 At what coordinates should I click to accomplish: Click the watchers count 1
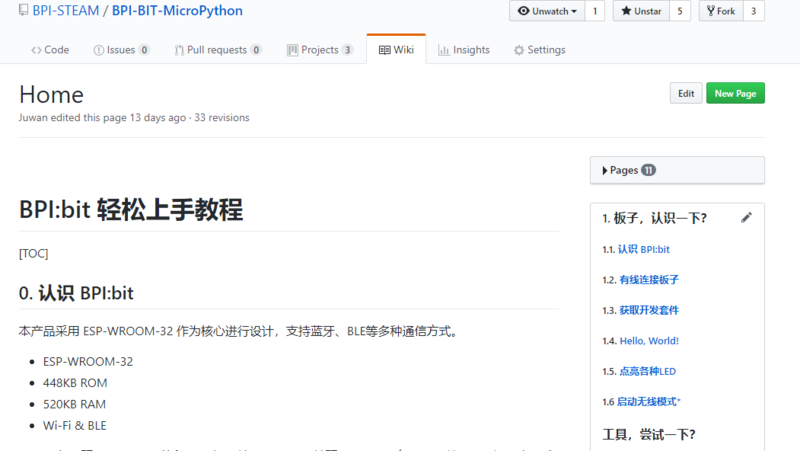(595, 11)
